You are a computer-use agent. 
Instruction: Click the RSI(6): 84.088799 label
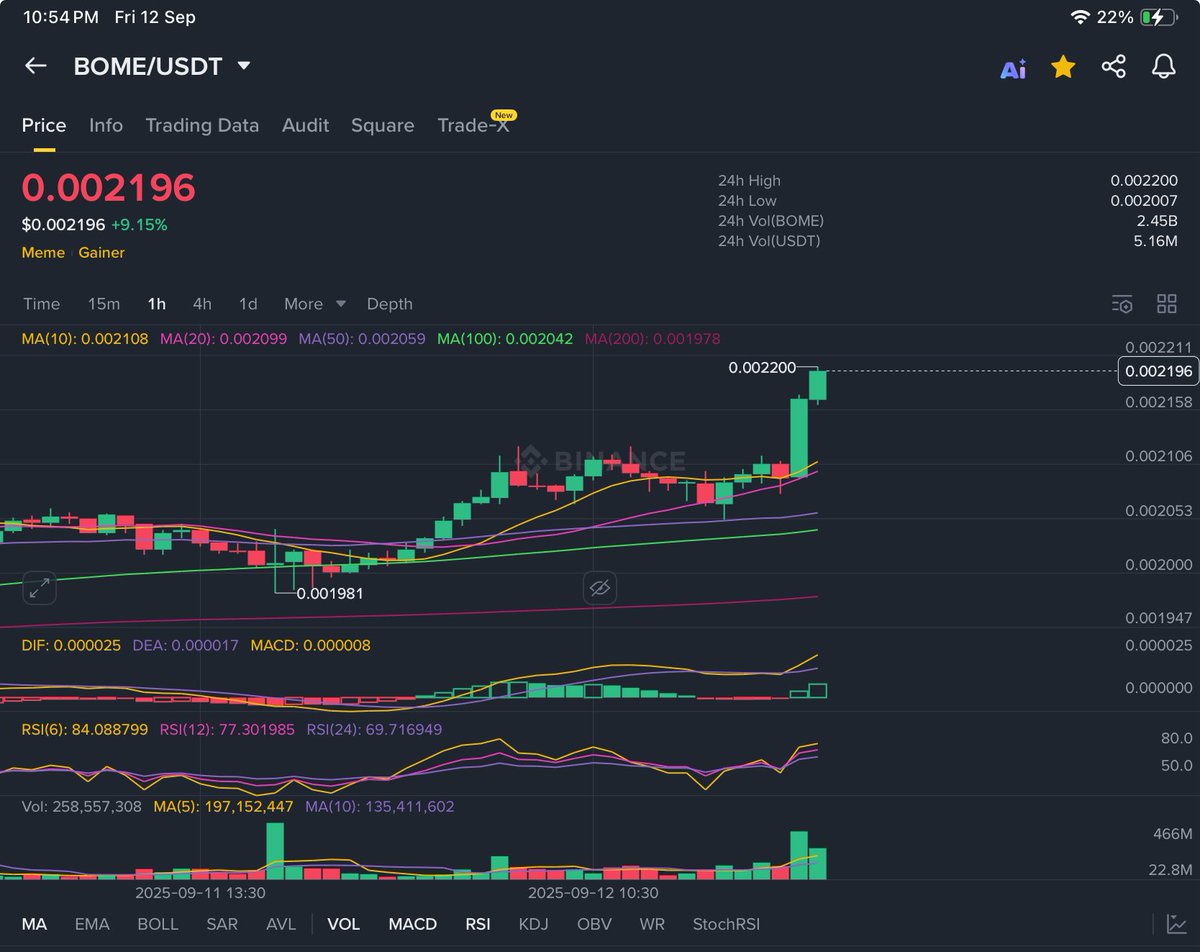85,730
